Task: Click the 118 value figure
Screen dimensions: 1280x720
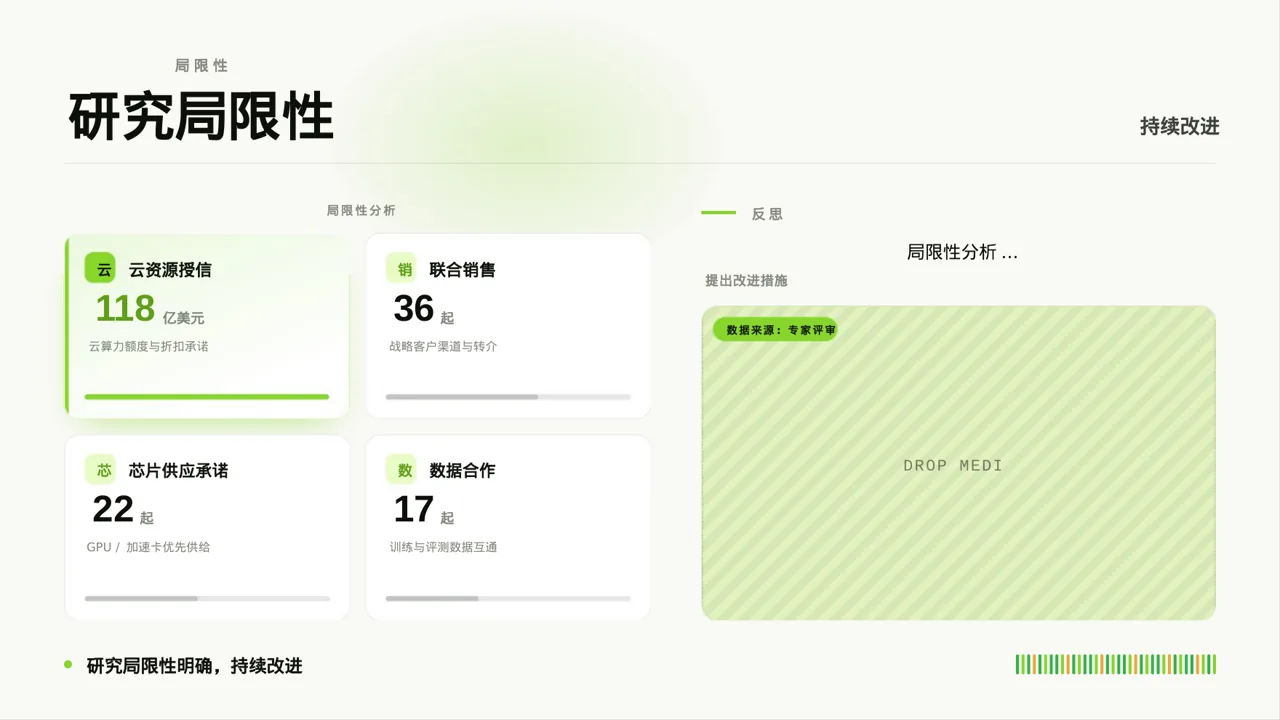Action: (x=125, y=308)
